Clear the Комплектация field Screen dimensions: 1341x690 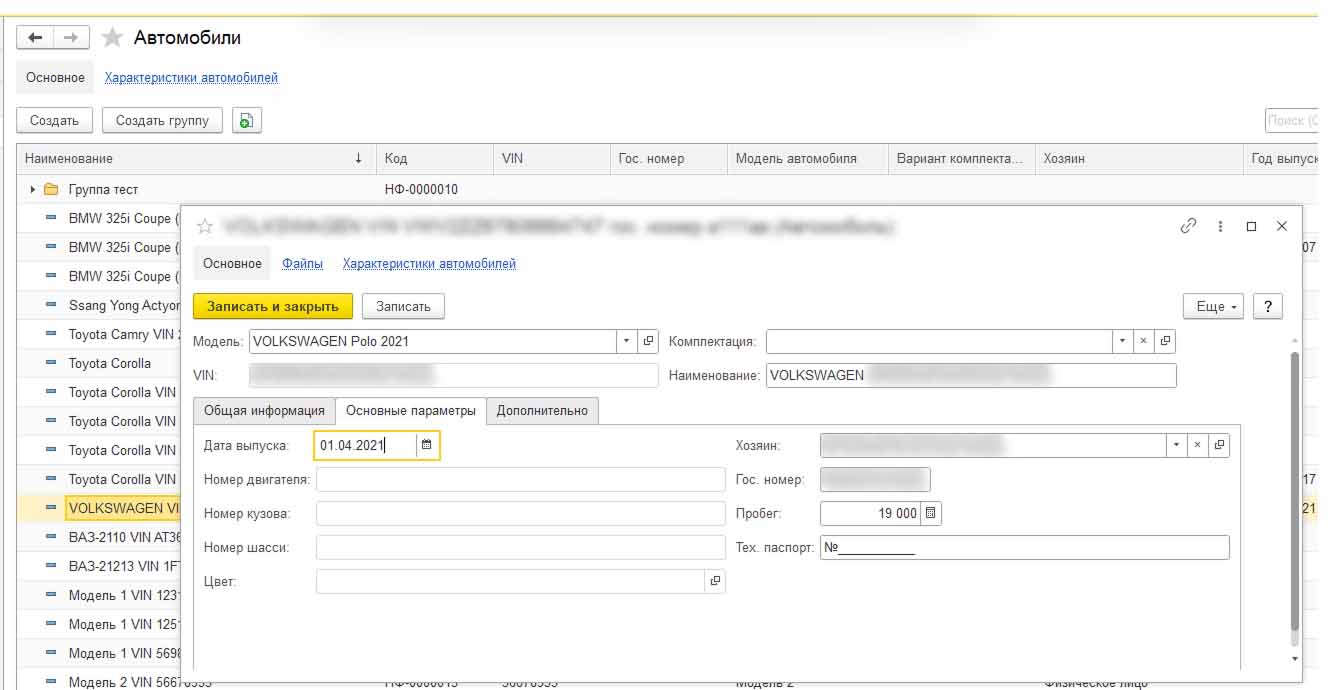pyautogui.click(x=1144, y=341)
